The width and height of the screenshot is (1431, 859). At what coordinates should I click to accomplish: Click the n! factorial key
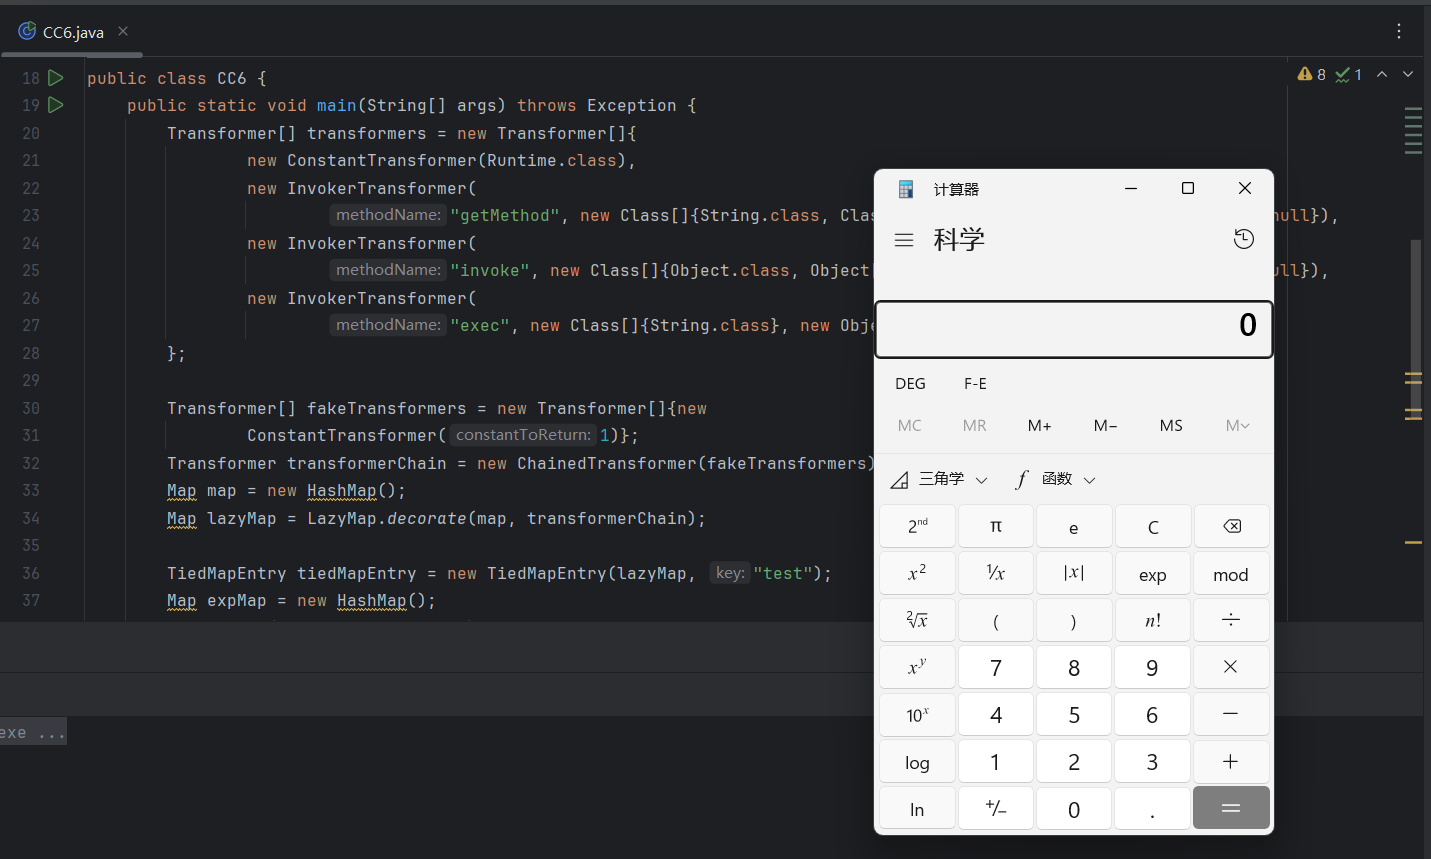tap(1153, 620)
